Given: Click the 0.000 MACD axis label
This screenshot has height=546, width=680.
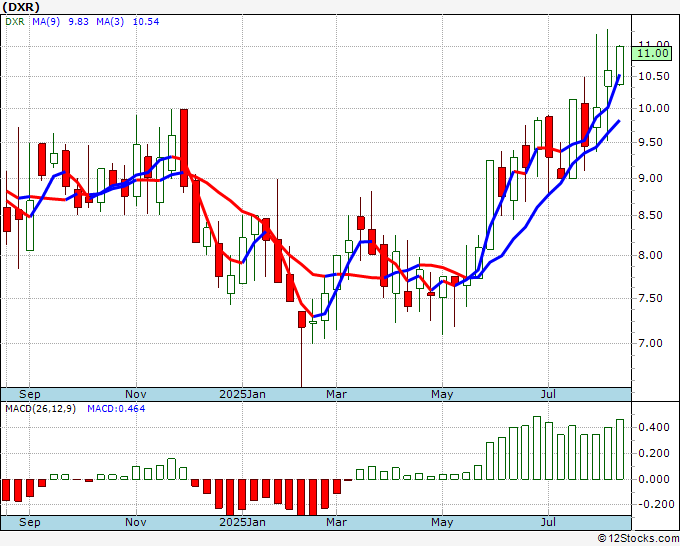Looking at the screenshot, I should point(654,479).
